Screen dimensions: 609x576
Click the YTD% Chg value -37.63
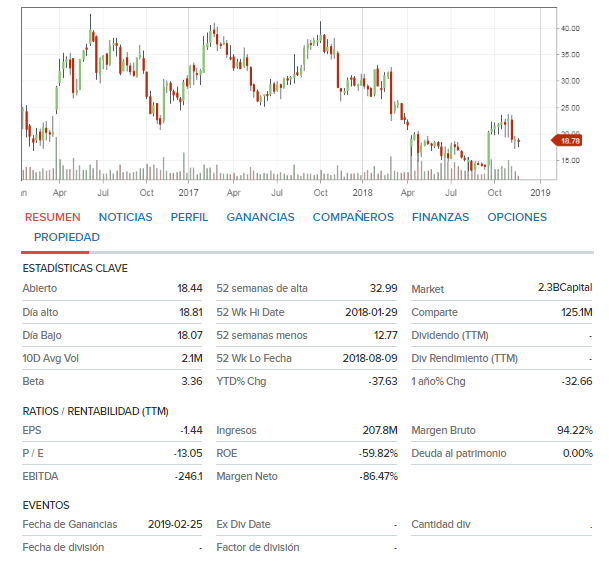[x=383, y=381]
